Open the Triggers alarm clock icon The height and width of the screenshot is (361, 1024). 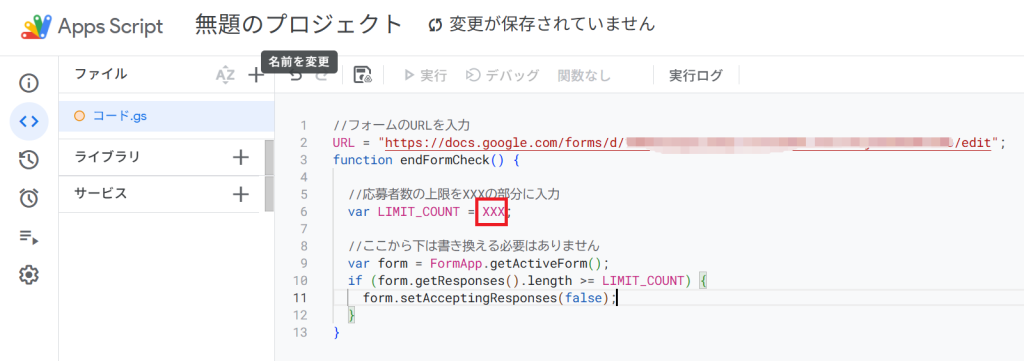[x=29, y=198]
